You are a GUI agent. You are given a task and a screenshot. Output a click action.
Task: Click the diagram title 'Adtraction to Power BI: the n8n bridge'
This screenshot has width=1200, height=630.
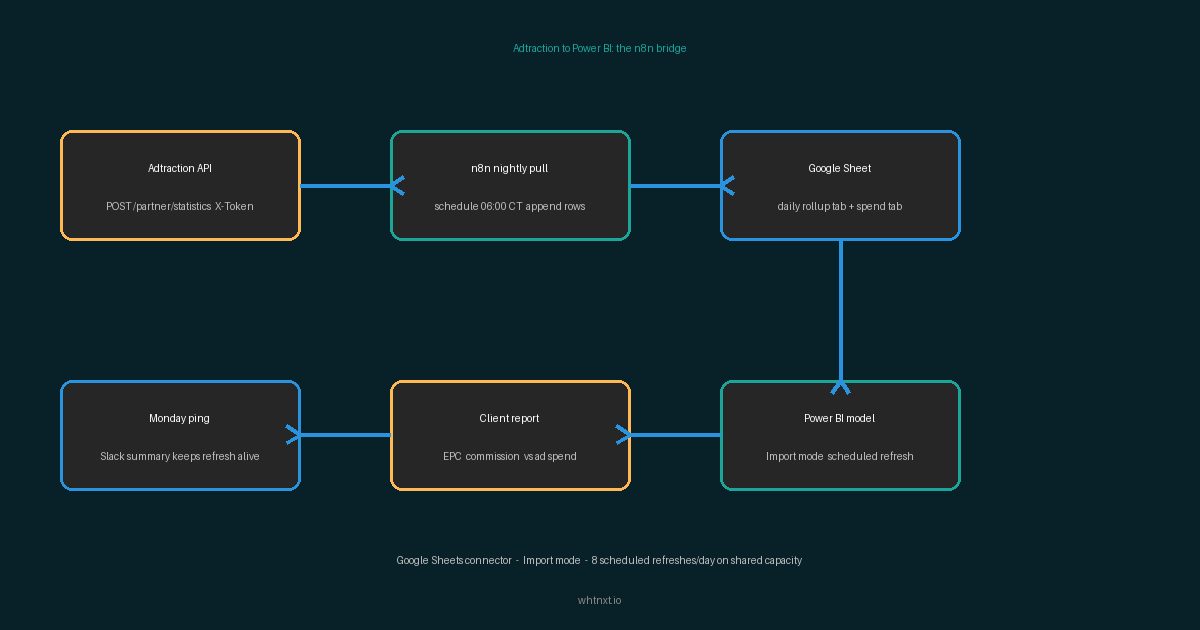[x=599, y=48]
